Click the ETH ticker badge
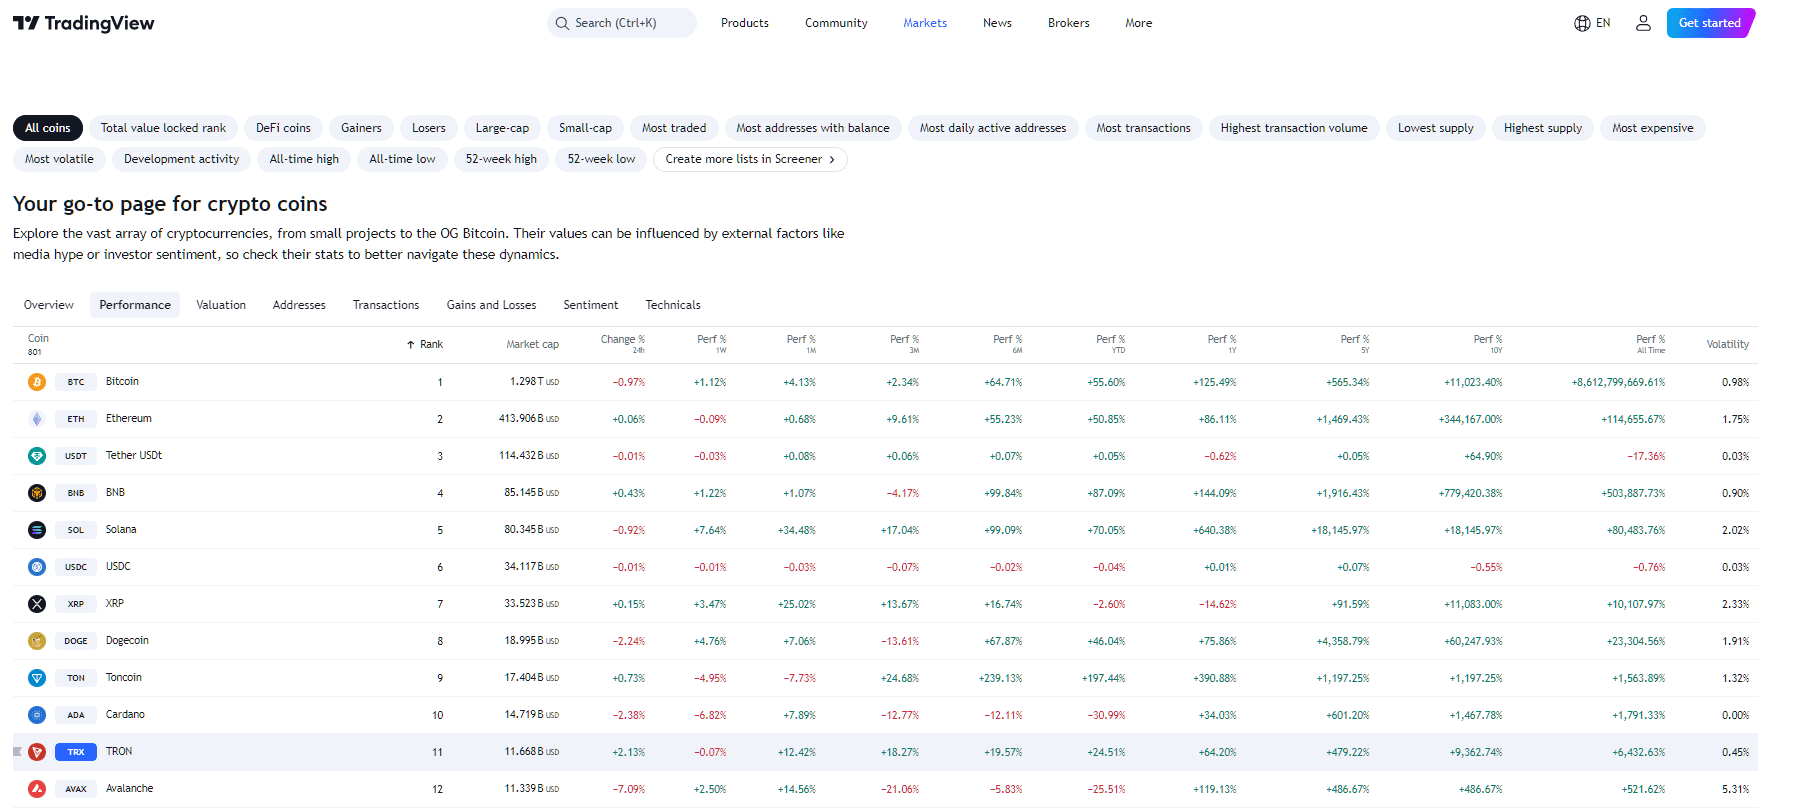Screen dimensions: 1794x810 [x=76, y=419]
